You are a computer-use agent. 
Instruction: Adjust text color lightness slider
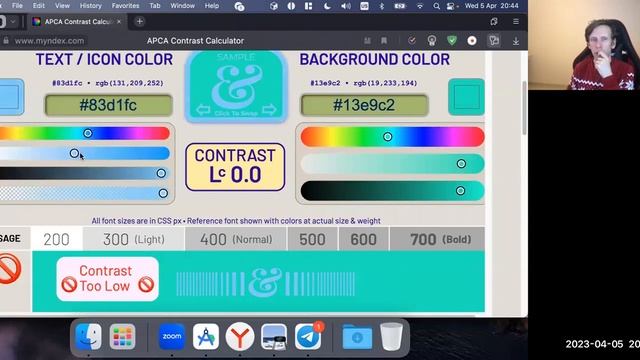(84, 173)
